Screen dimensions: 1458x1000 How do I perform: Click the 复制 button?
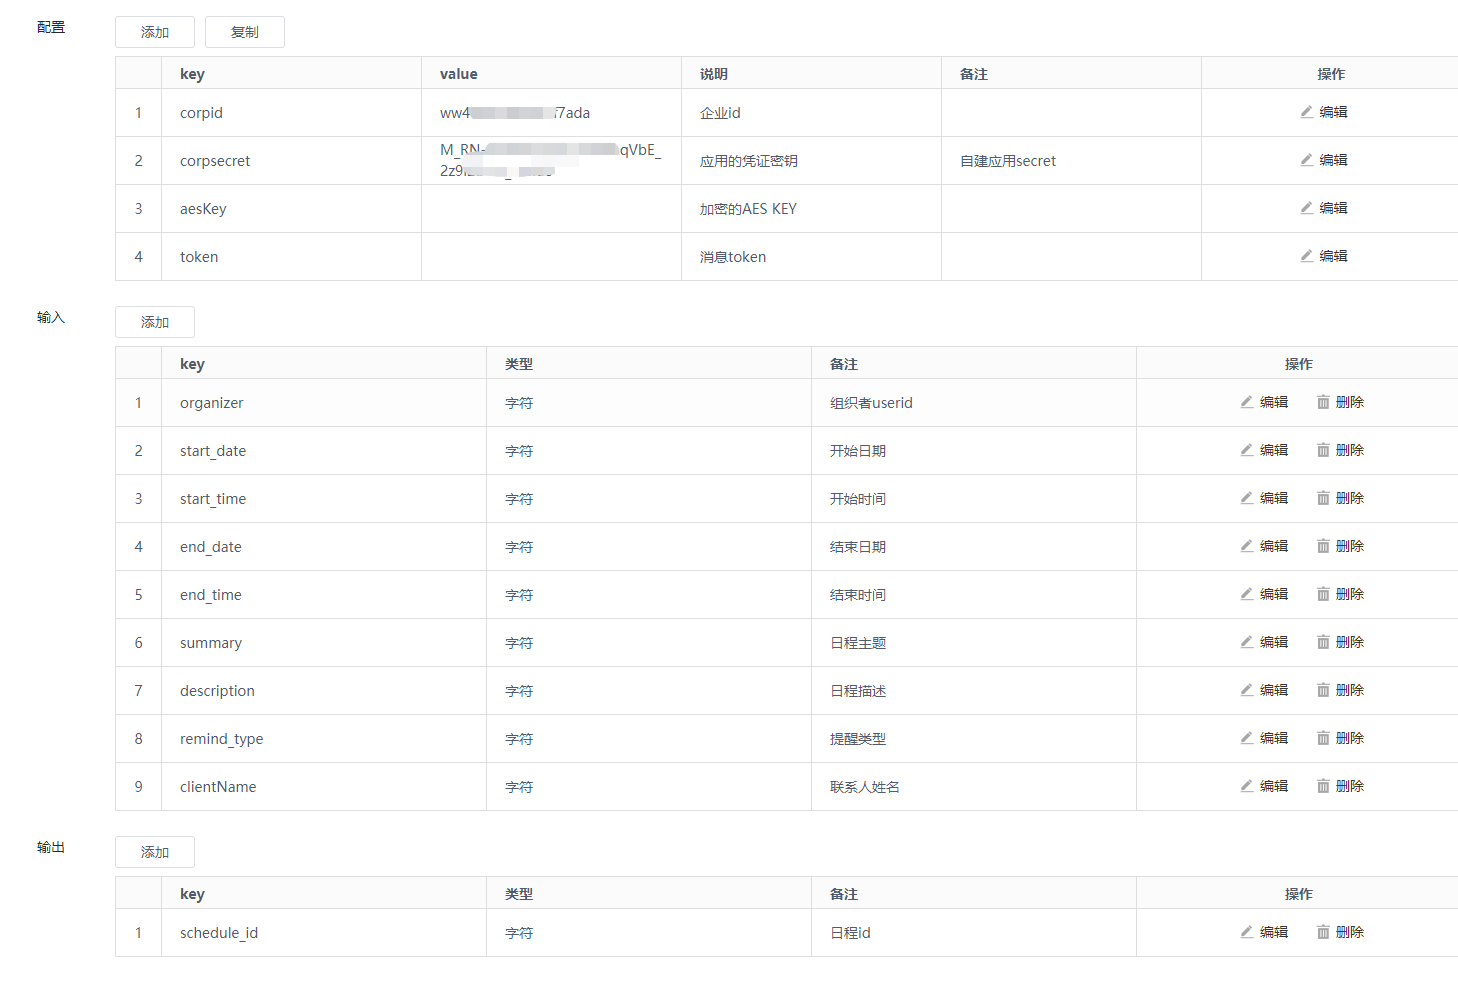coord(245,32)
